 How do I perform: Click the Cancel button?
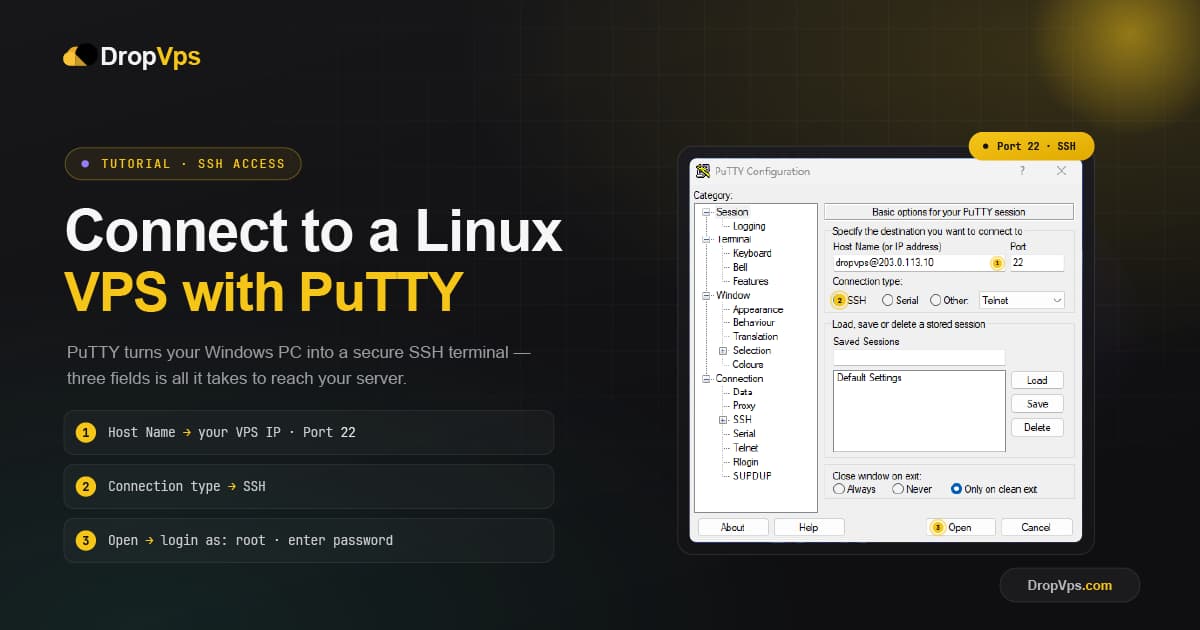1036,527
